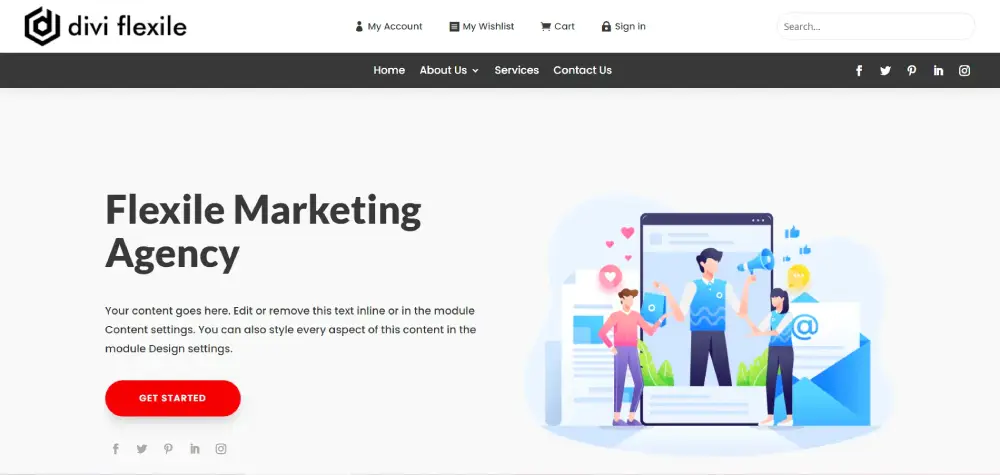Open LinkedIn icon in the dark navigation bar
The image size is (1000, 475).
point(938,71)
